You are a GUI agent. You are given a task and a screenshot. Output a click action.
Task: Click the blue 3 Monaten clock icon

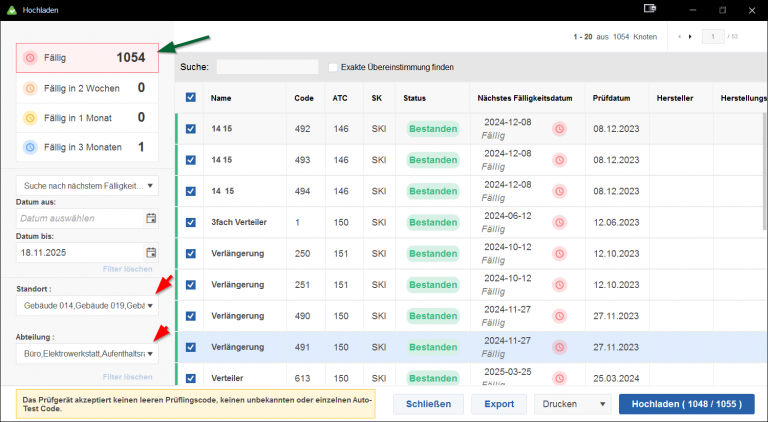(x=30, y=147)
